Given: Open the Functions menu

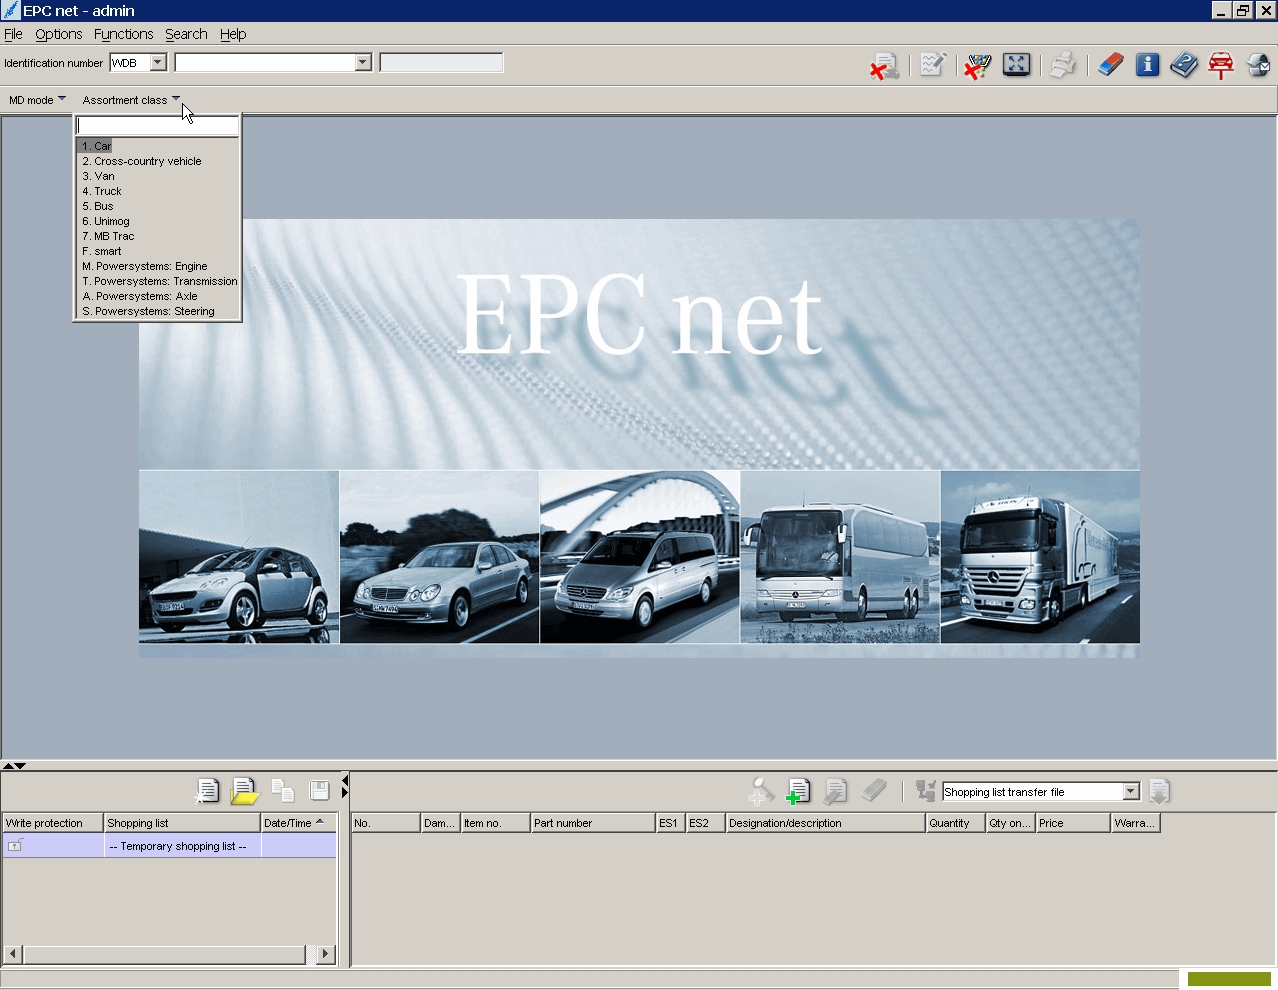Looking at the screenshot, I should point(124,34).
